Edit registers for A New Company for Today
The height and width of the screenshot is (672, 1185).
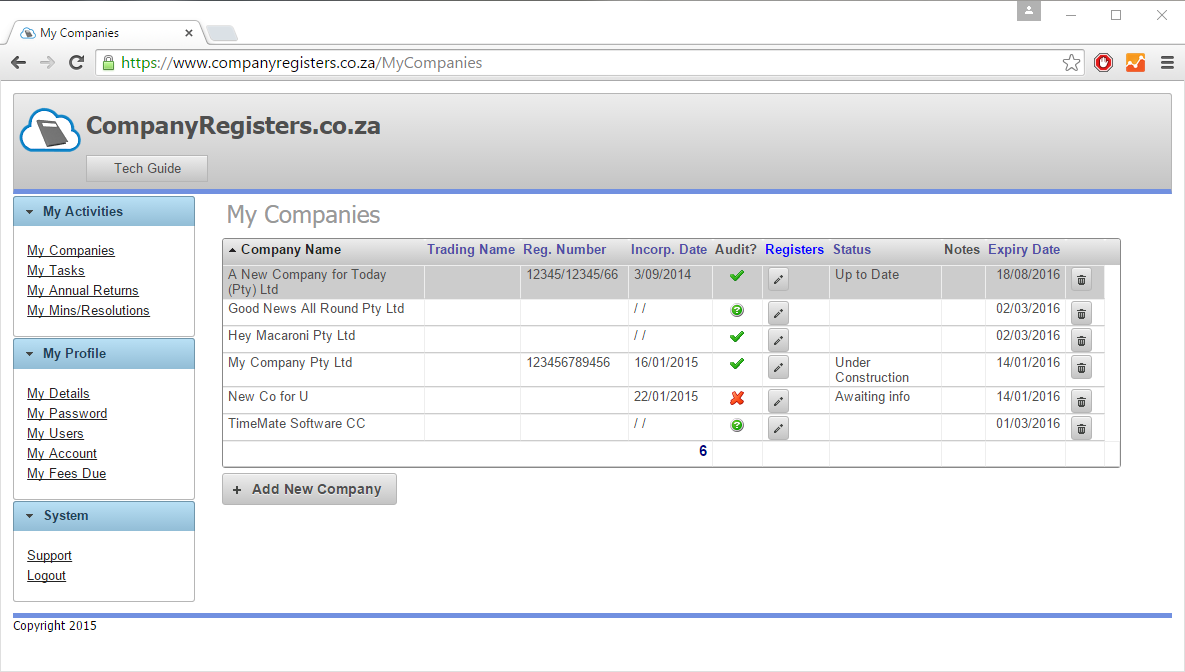[778, 279]
